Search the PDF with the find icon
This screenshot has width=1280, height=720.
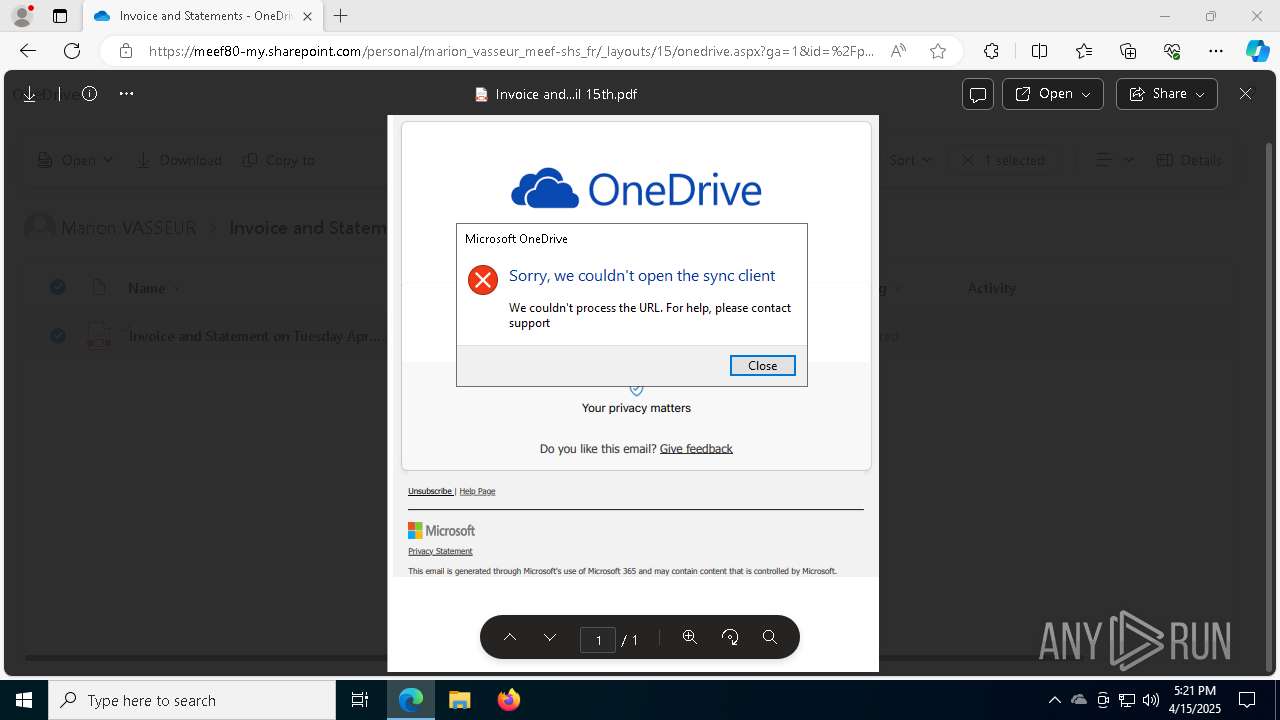770,637
